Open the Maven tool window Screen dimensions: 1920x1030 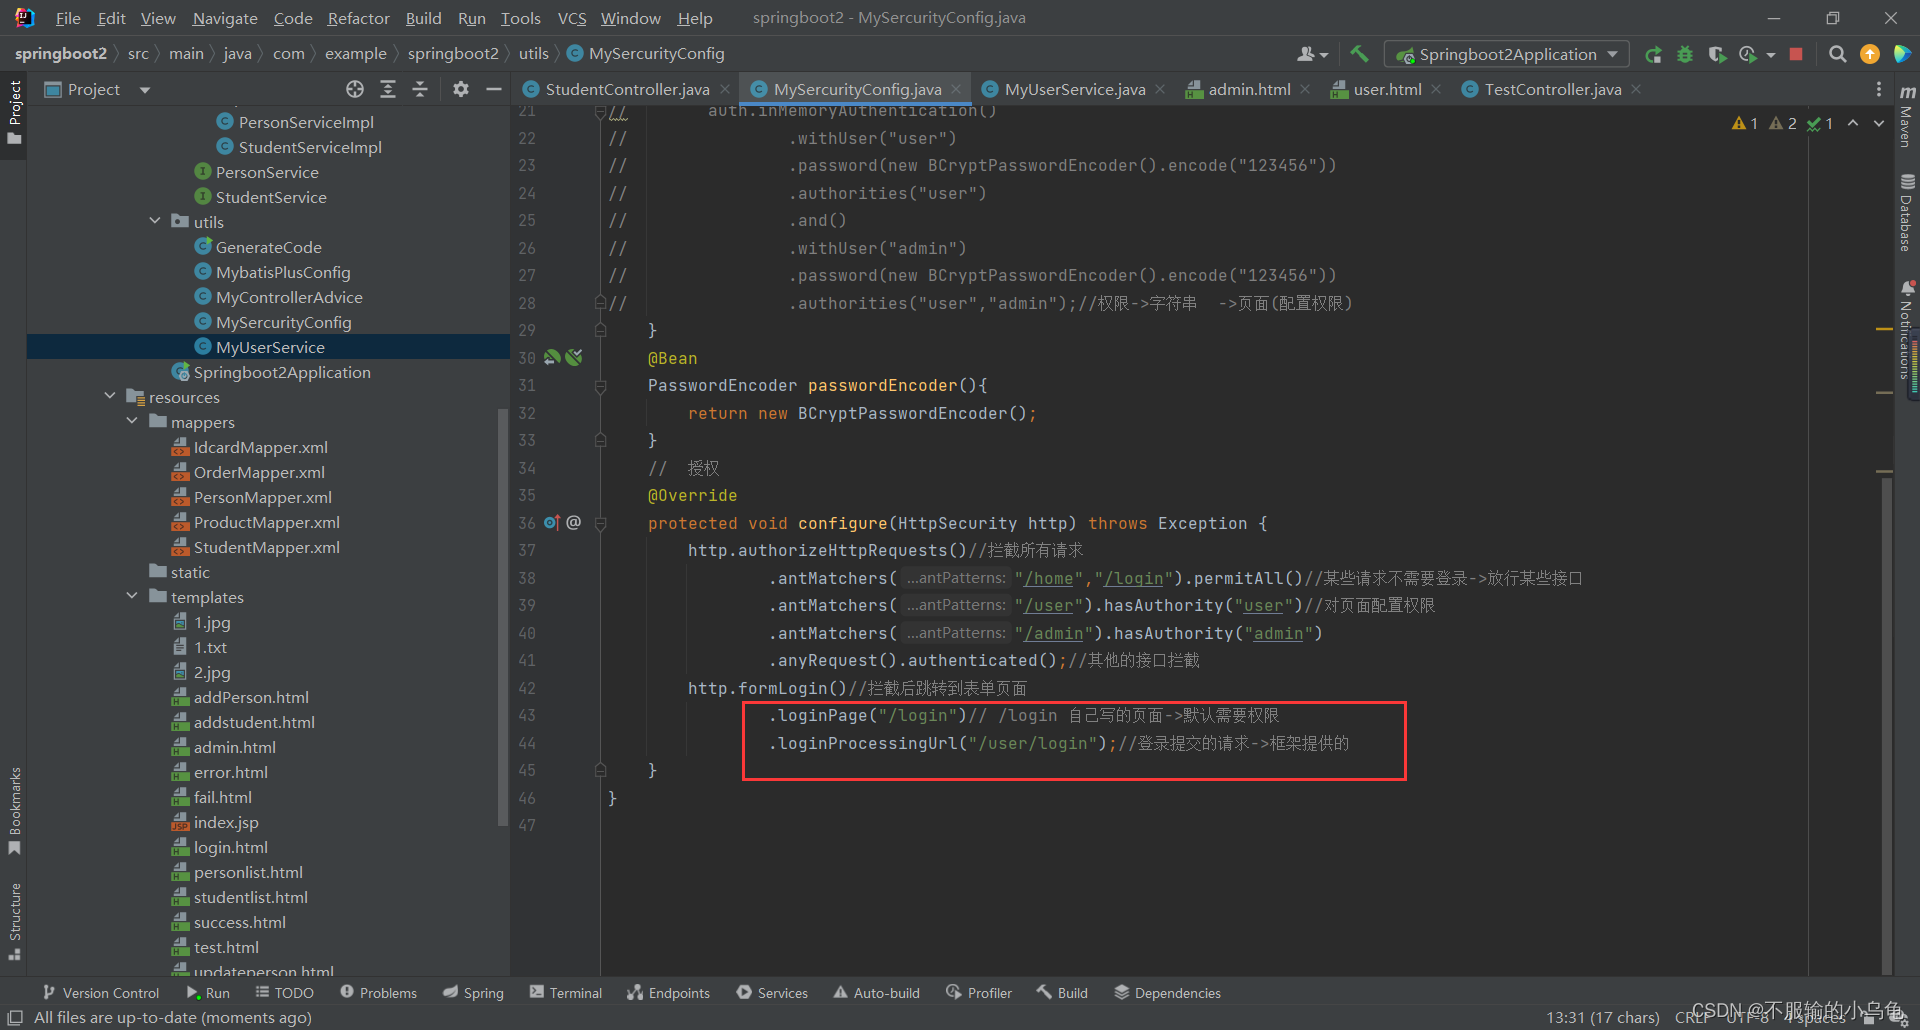pyautogui.click(x=1907, y=115)
